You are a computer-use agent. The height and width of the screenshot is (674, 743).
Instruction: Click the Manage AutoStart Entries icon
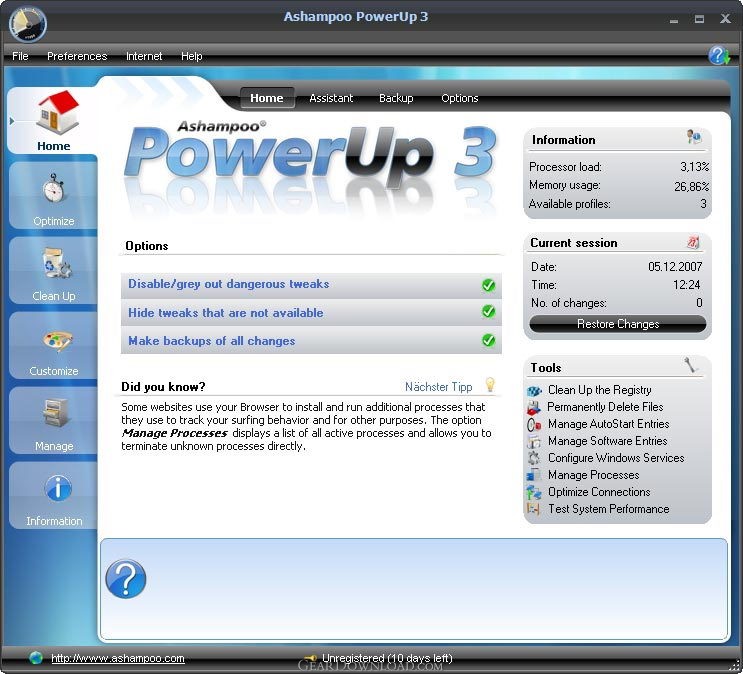pos(534,425)
